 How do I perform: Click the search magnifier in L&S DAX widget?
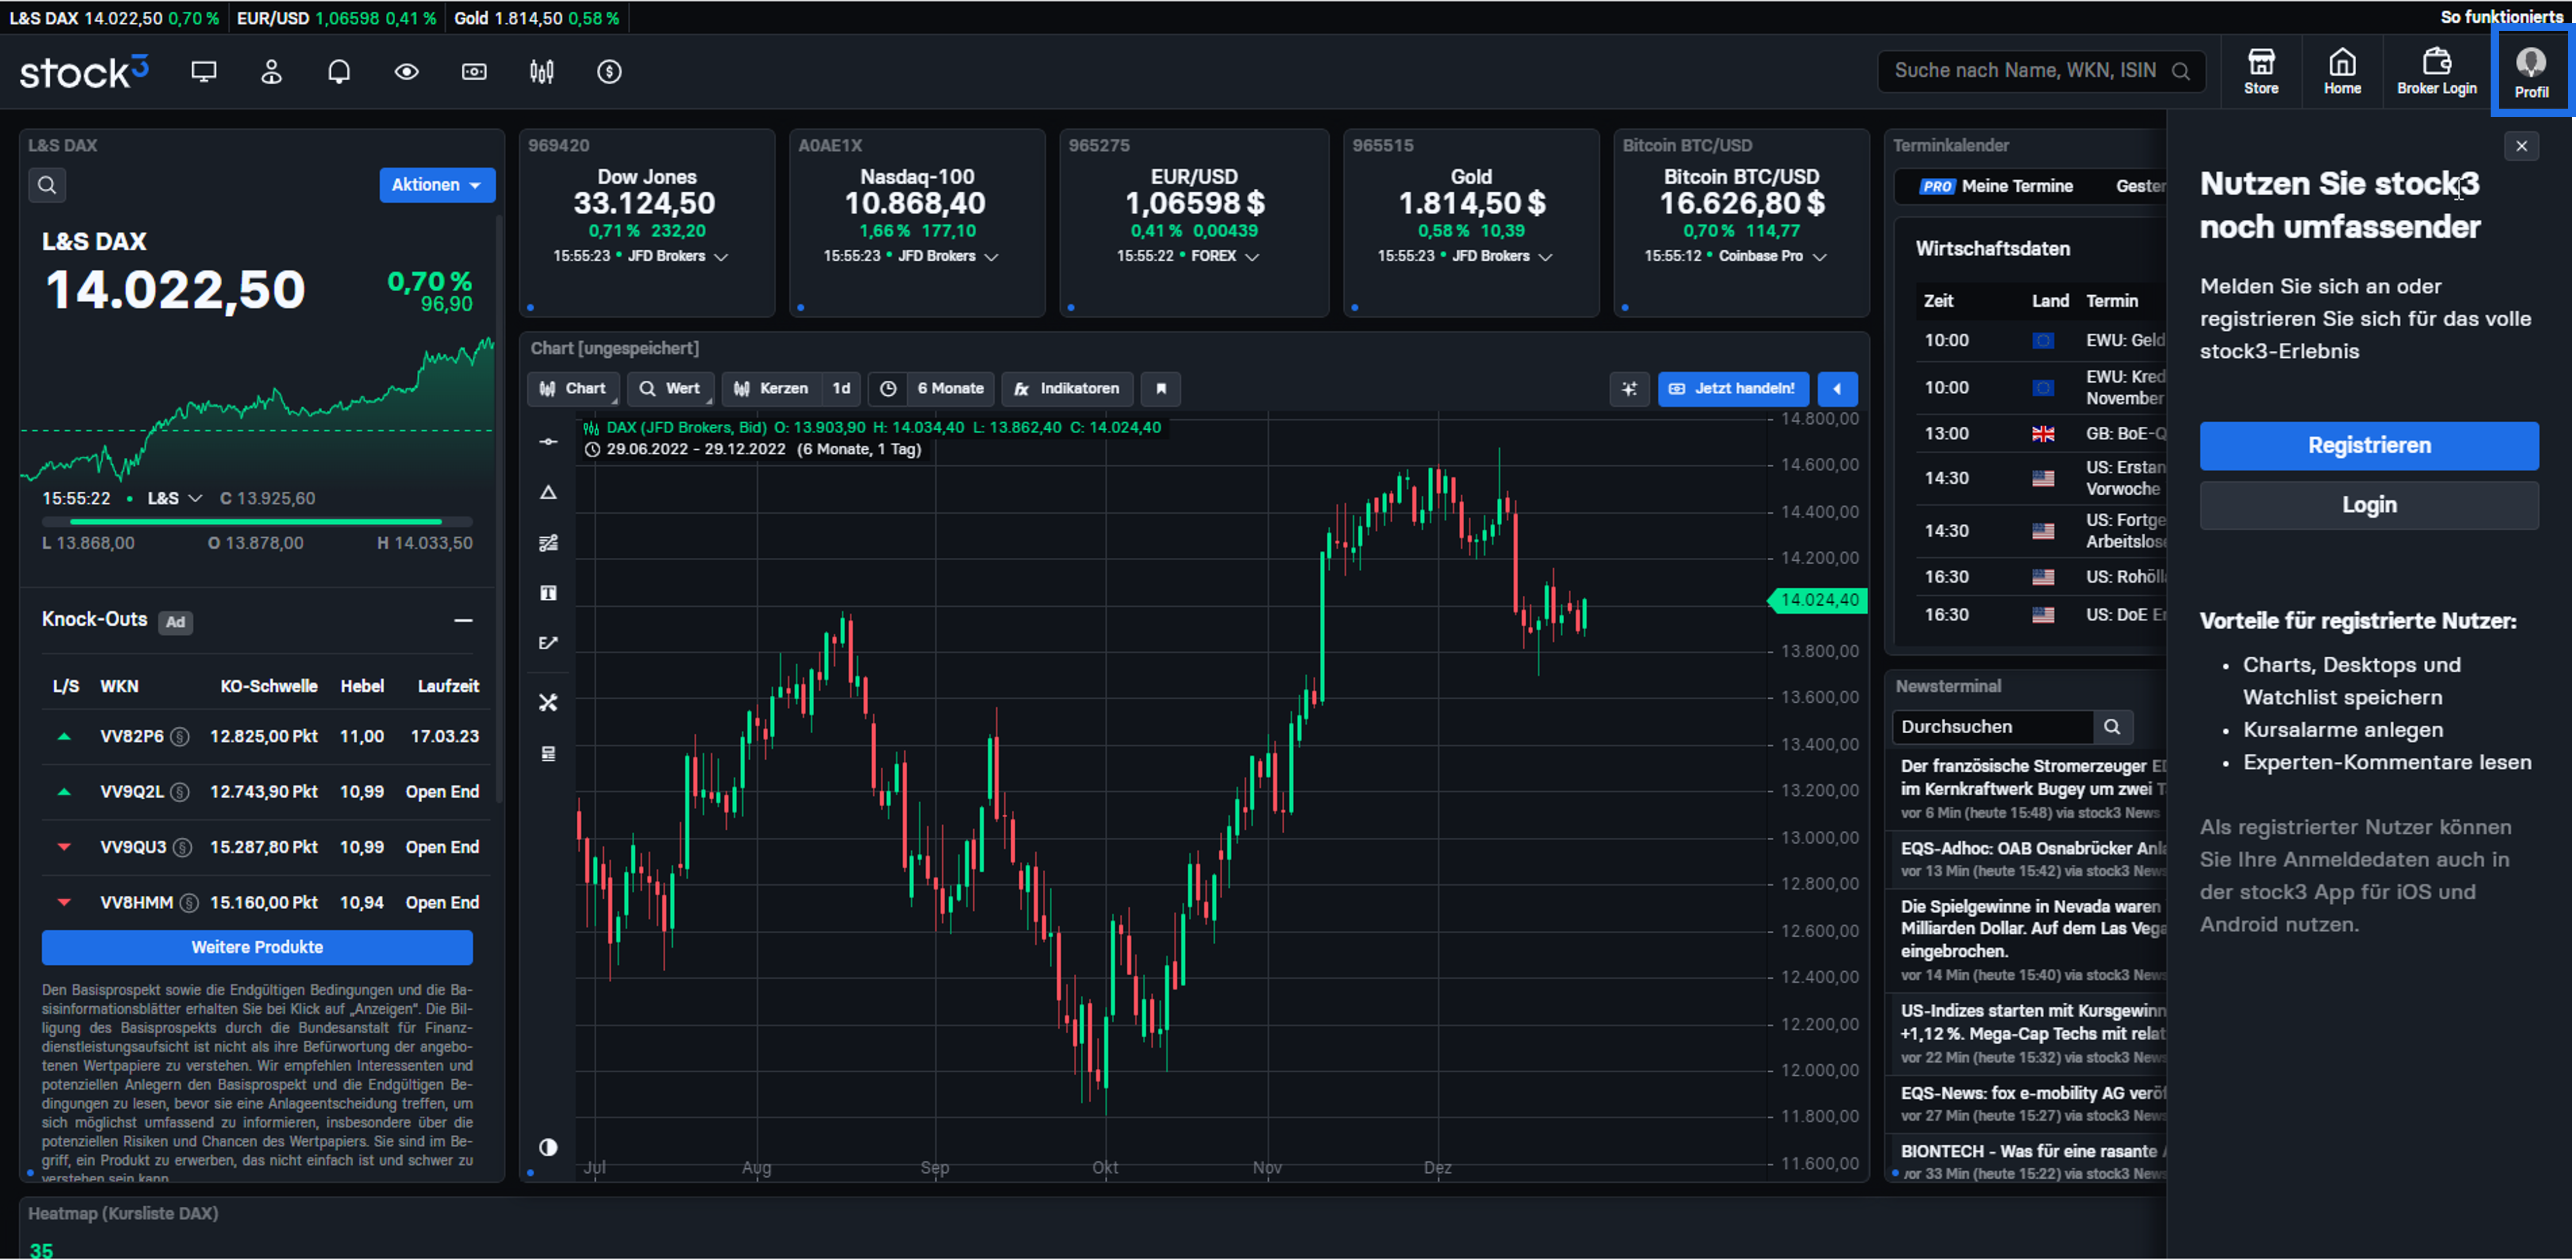click(x=47, y=185)
